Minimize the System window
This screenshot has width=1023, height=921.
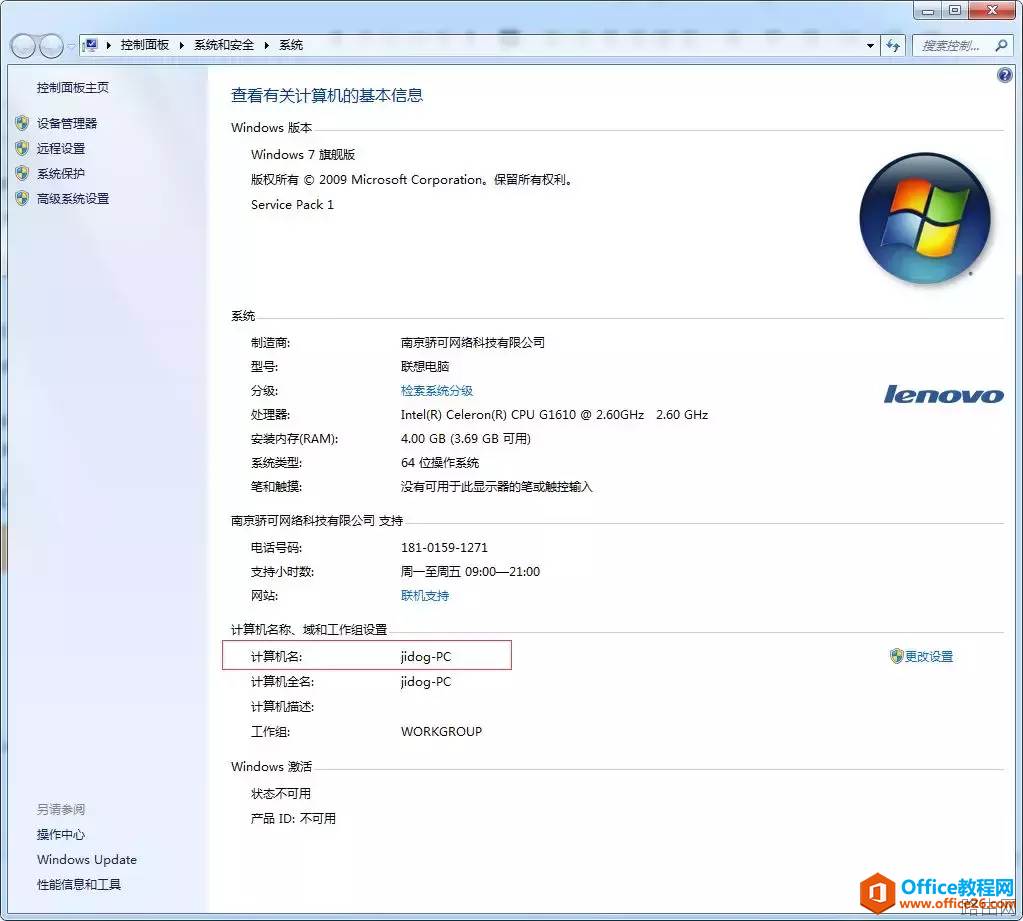pyautogui.click(x=928, y=11)
